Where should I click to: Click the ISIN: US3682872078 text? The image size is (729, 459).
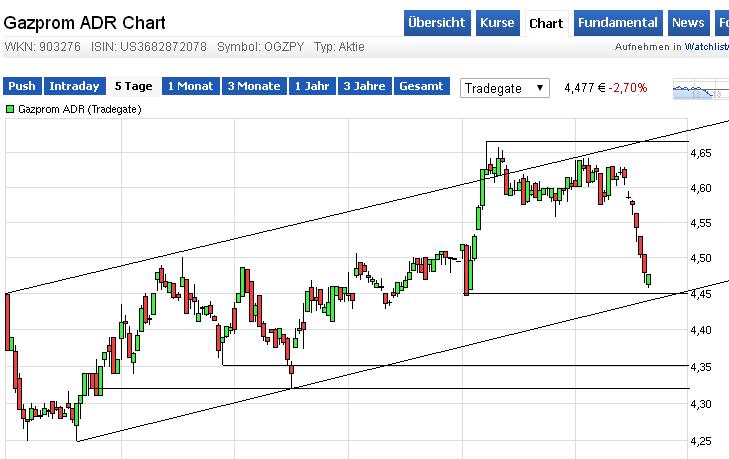(x=149, y=47)
